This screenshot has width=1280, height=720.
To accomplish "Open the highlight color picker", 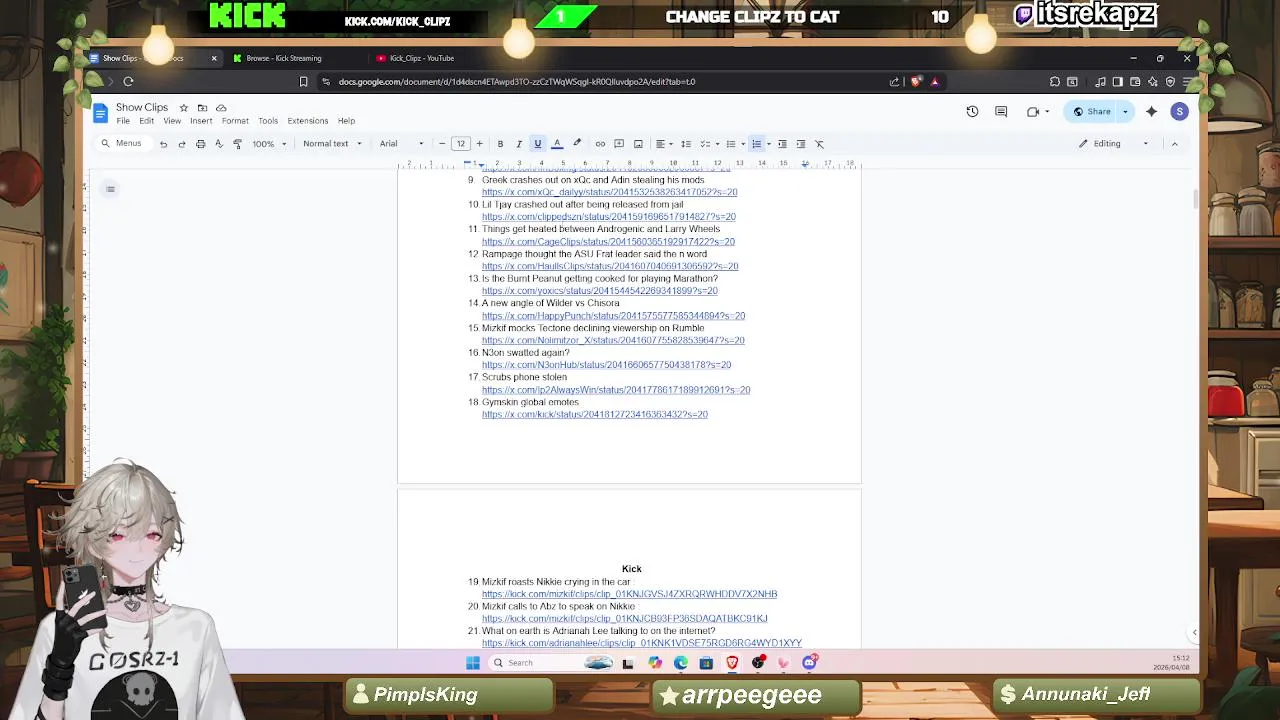I will click(x=577, y=144).
